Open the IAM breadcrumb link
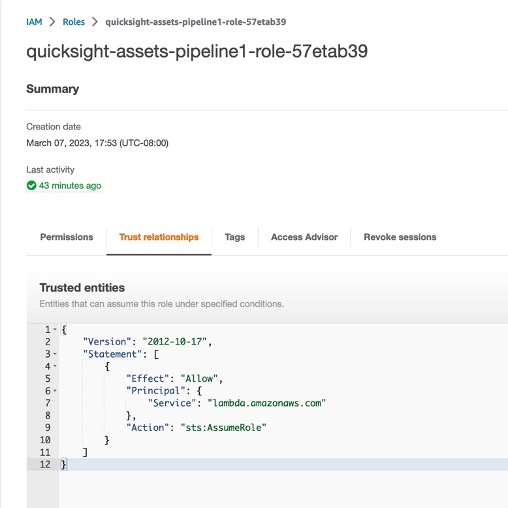Screen dimensions: 508x508 pos(34,22)
